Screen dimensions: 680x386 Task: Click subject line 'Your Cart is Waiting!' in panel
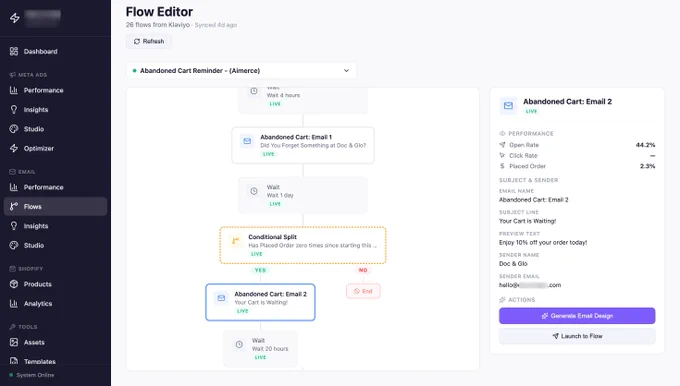pyautogui.click(x=527, y=221)
